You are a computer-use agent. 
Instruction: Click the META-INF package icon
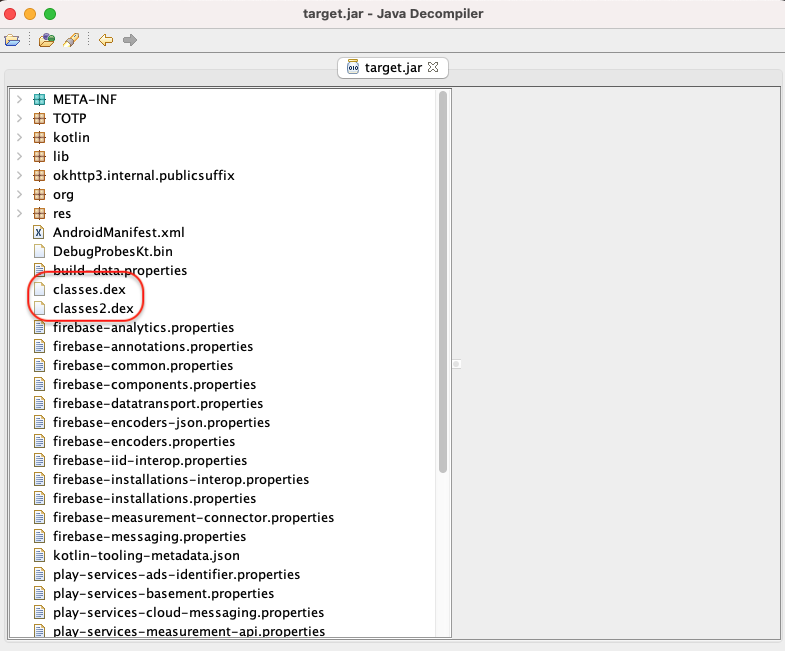tap(39, 99)
